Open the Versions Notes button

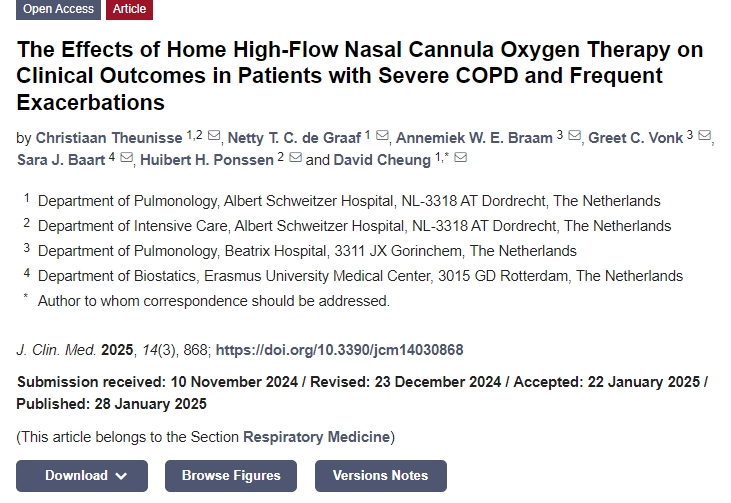point(380,476)
